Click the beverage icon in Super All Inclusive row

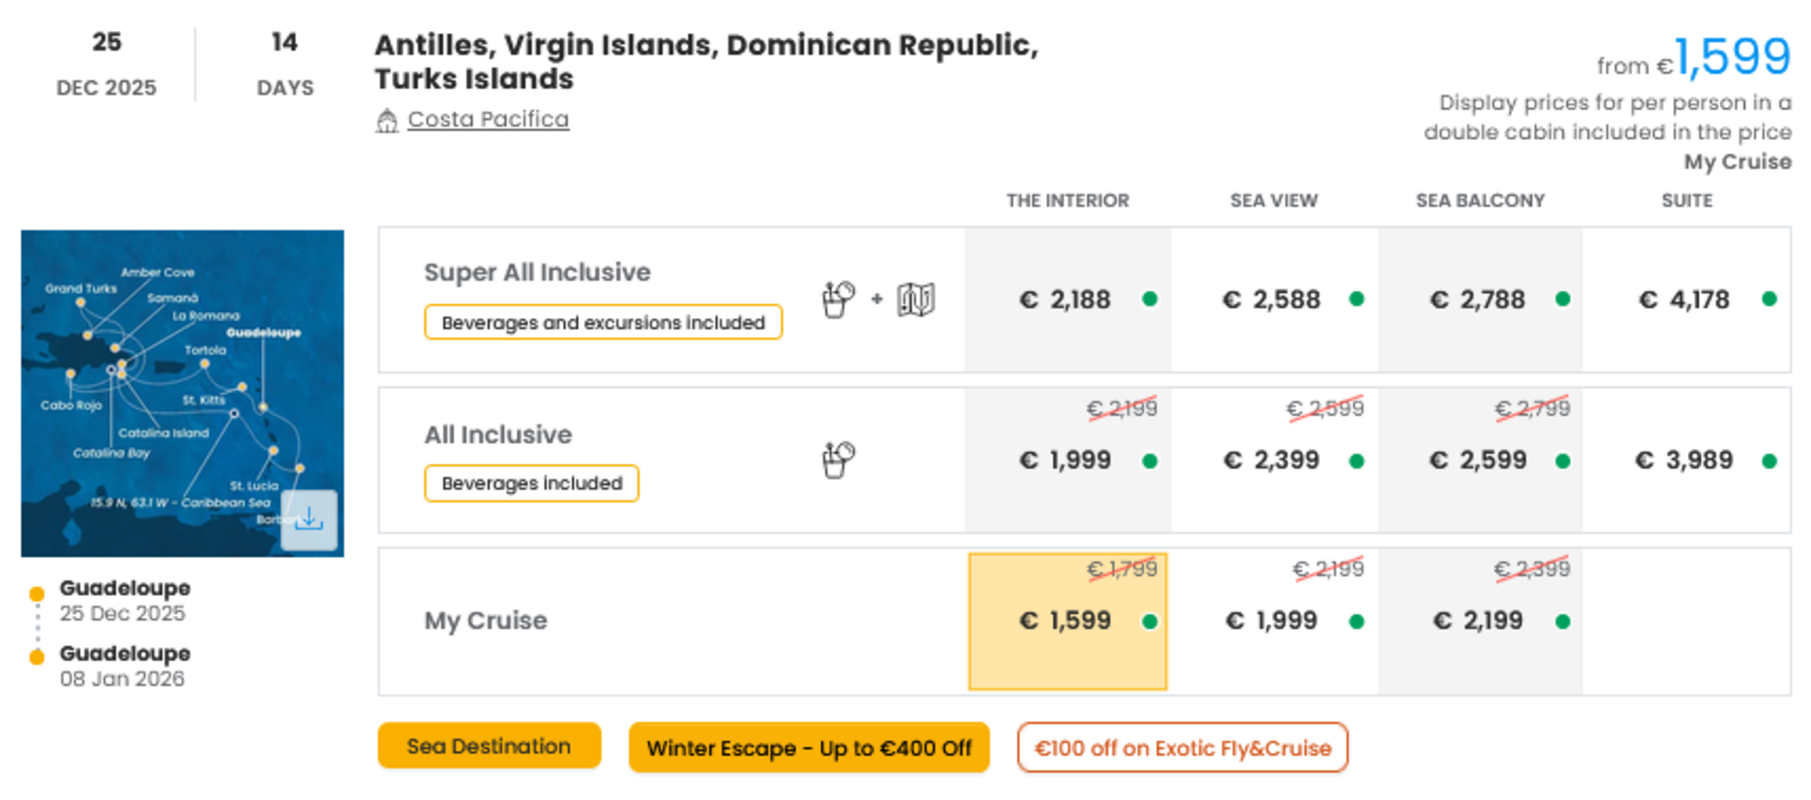838,299
